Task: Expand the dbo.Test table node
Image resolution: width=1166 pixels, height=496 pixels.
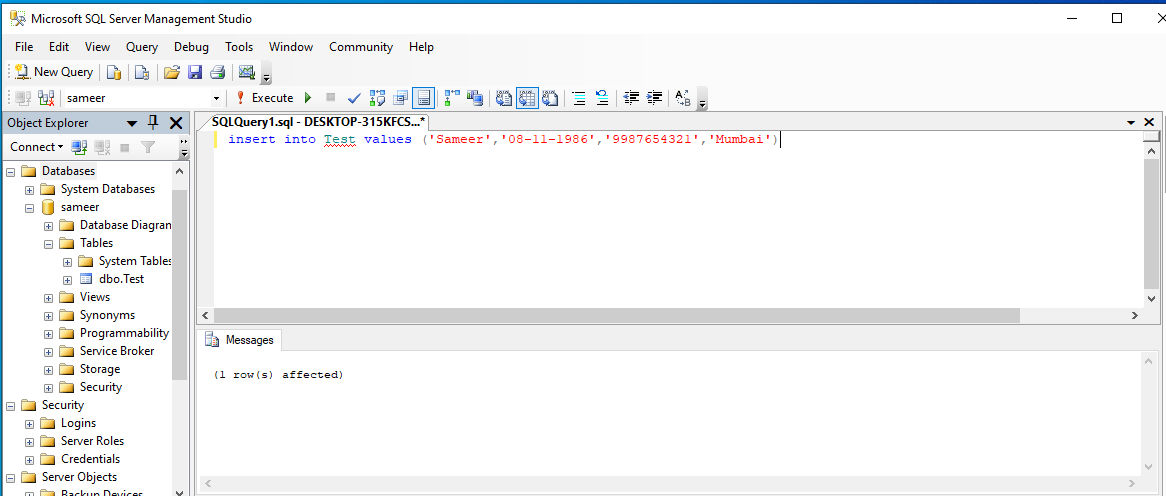Action: coord(68,280)
